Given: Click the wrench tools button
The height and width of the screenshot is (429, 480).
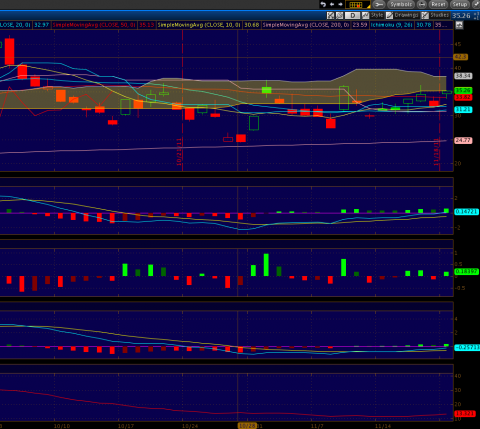Looking at the screenshot, I should pos(379,4).
